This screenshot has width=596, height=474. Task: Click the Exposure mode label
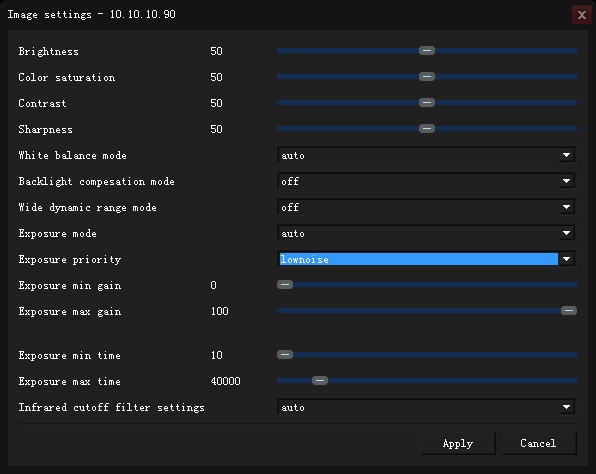[x=57, y=233]
